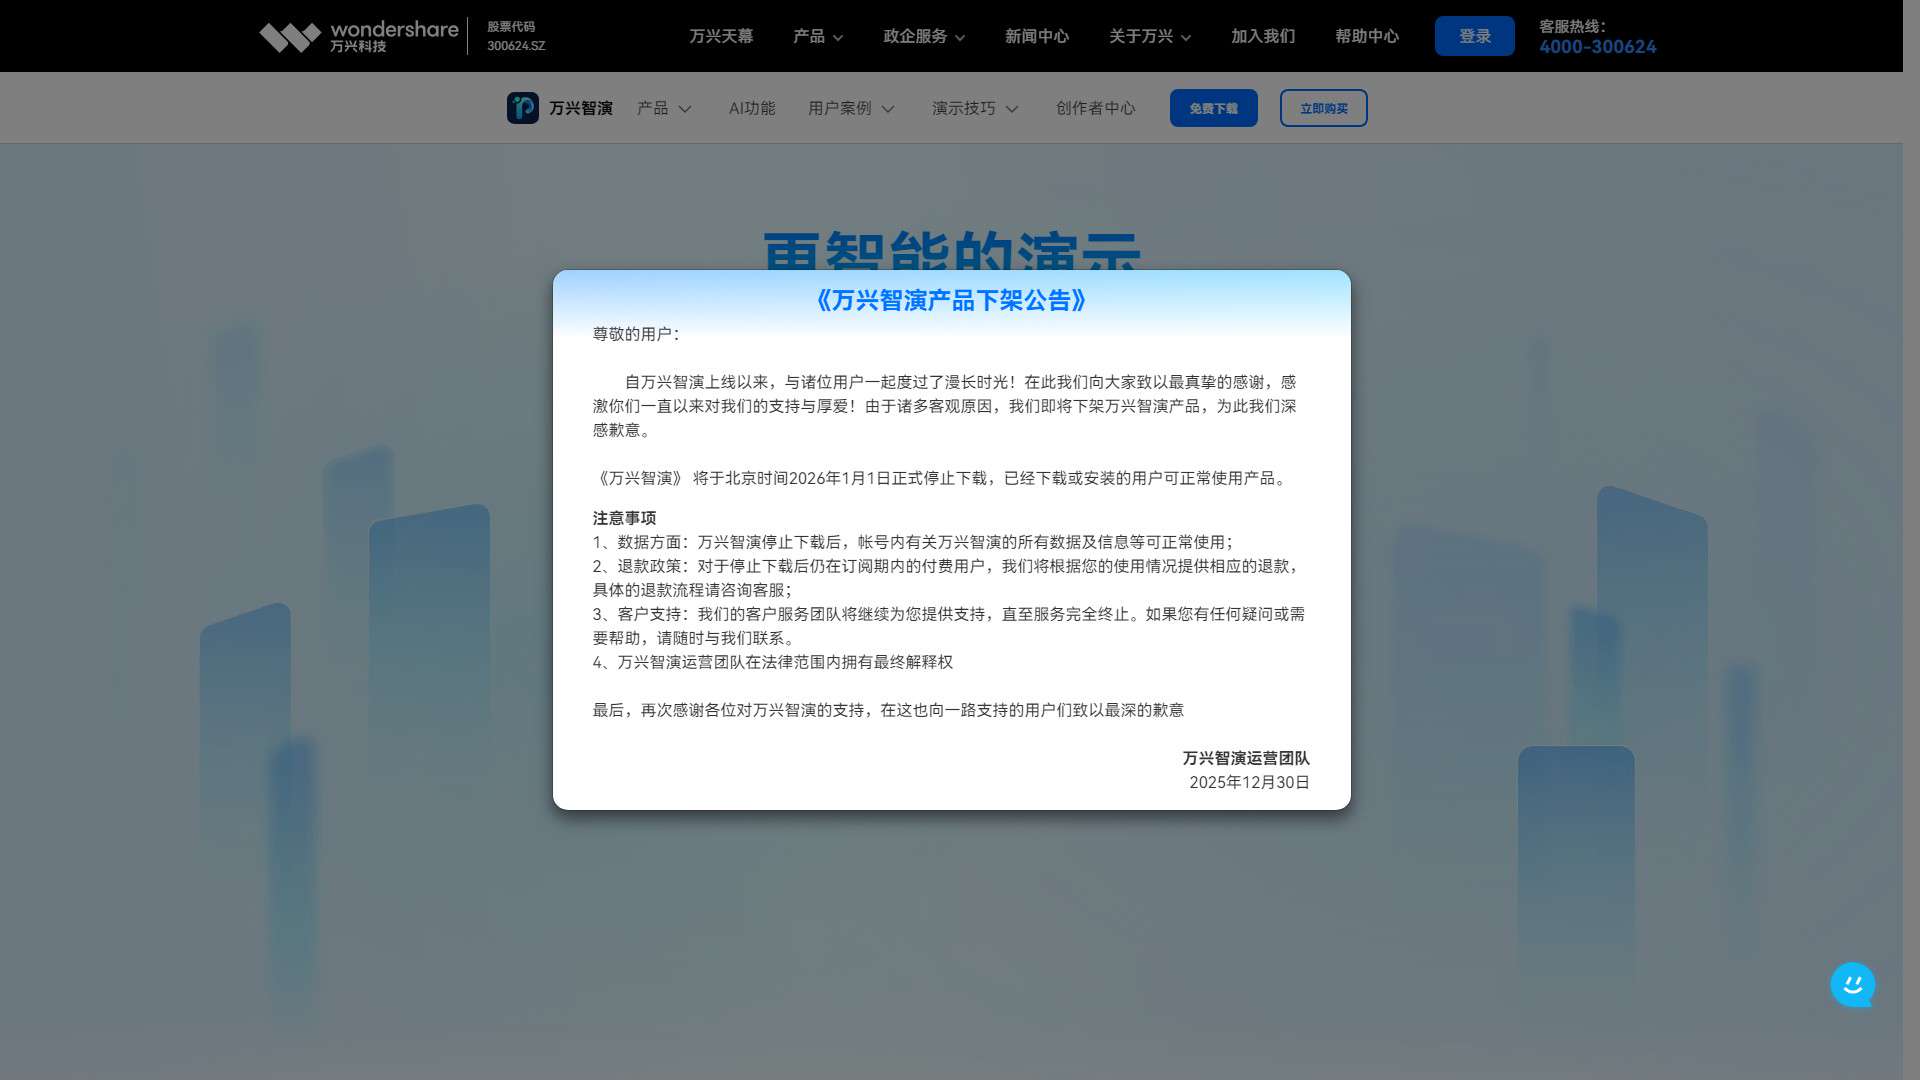The image size is (1920, 1080).
Task: Expand the top 产品 dropdown menu
Action: click(818, 36)
